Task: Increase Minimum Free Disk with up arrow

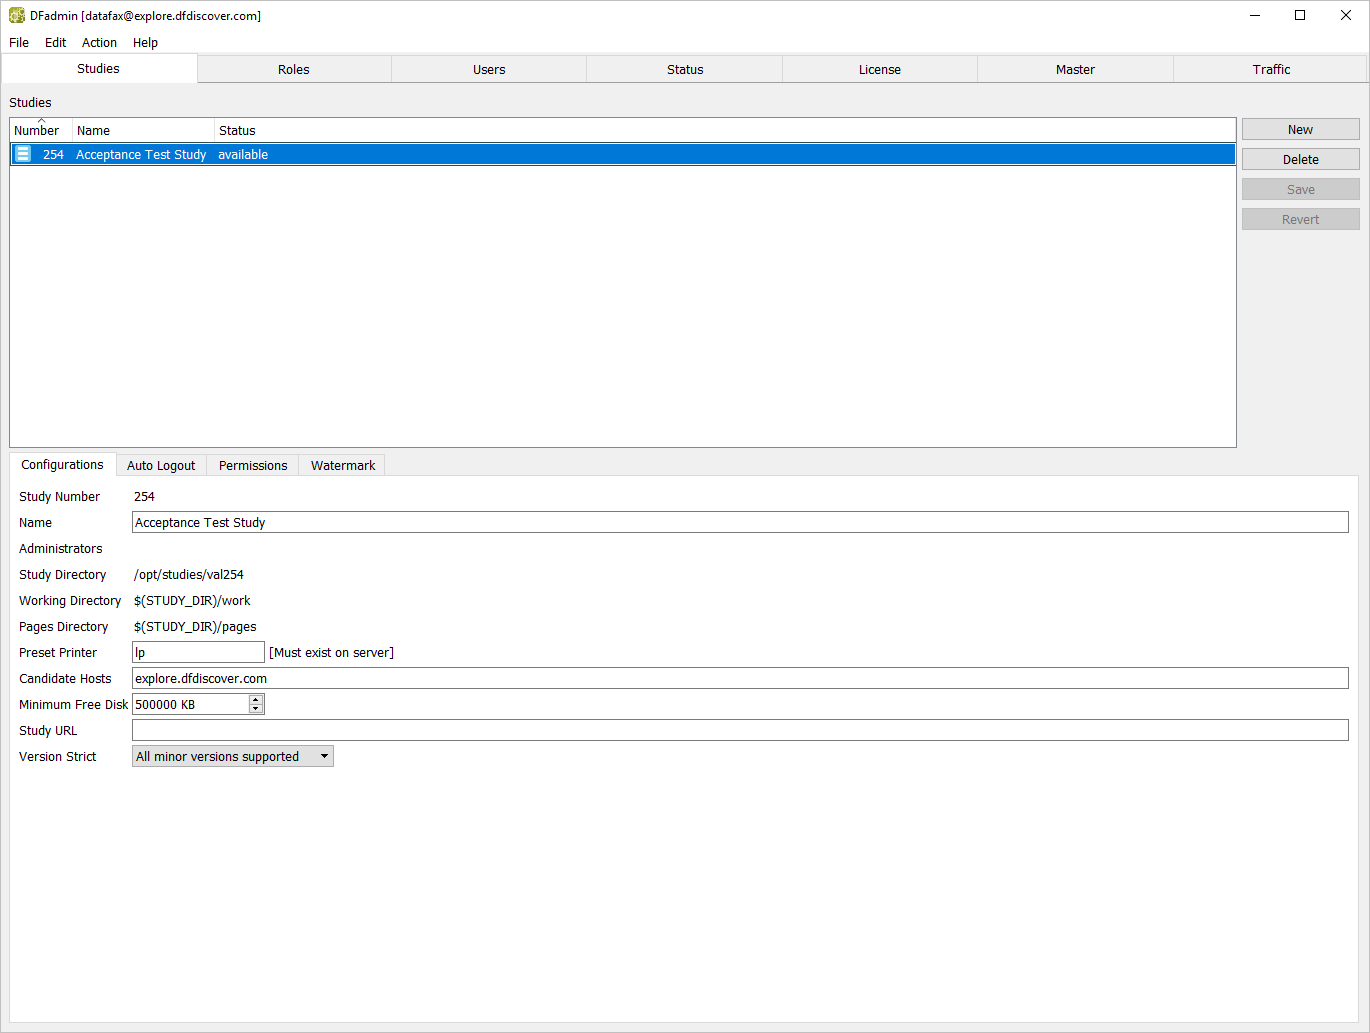Action: point(256,700)
